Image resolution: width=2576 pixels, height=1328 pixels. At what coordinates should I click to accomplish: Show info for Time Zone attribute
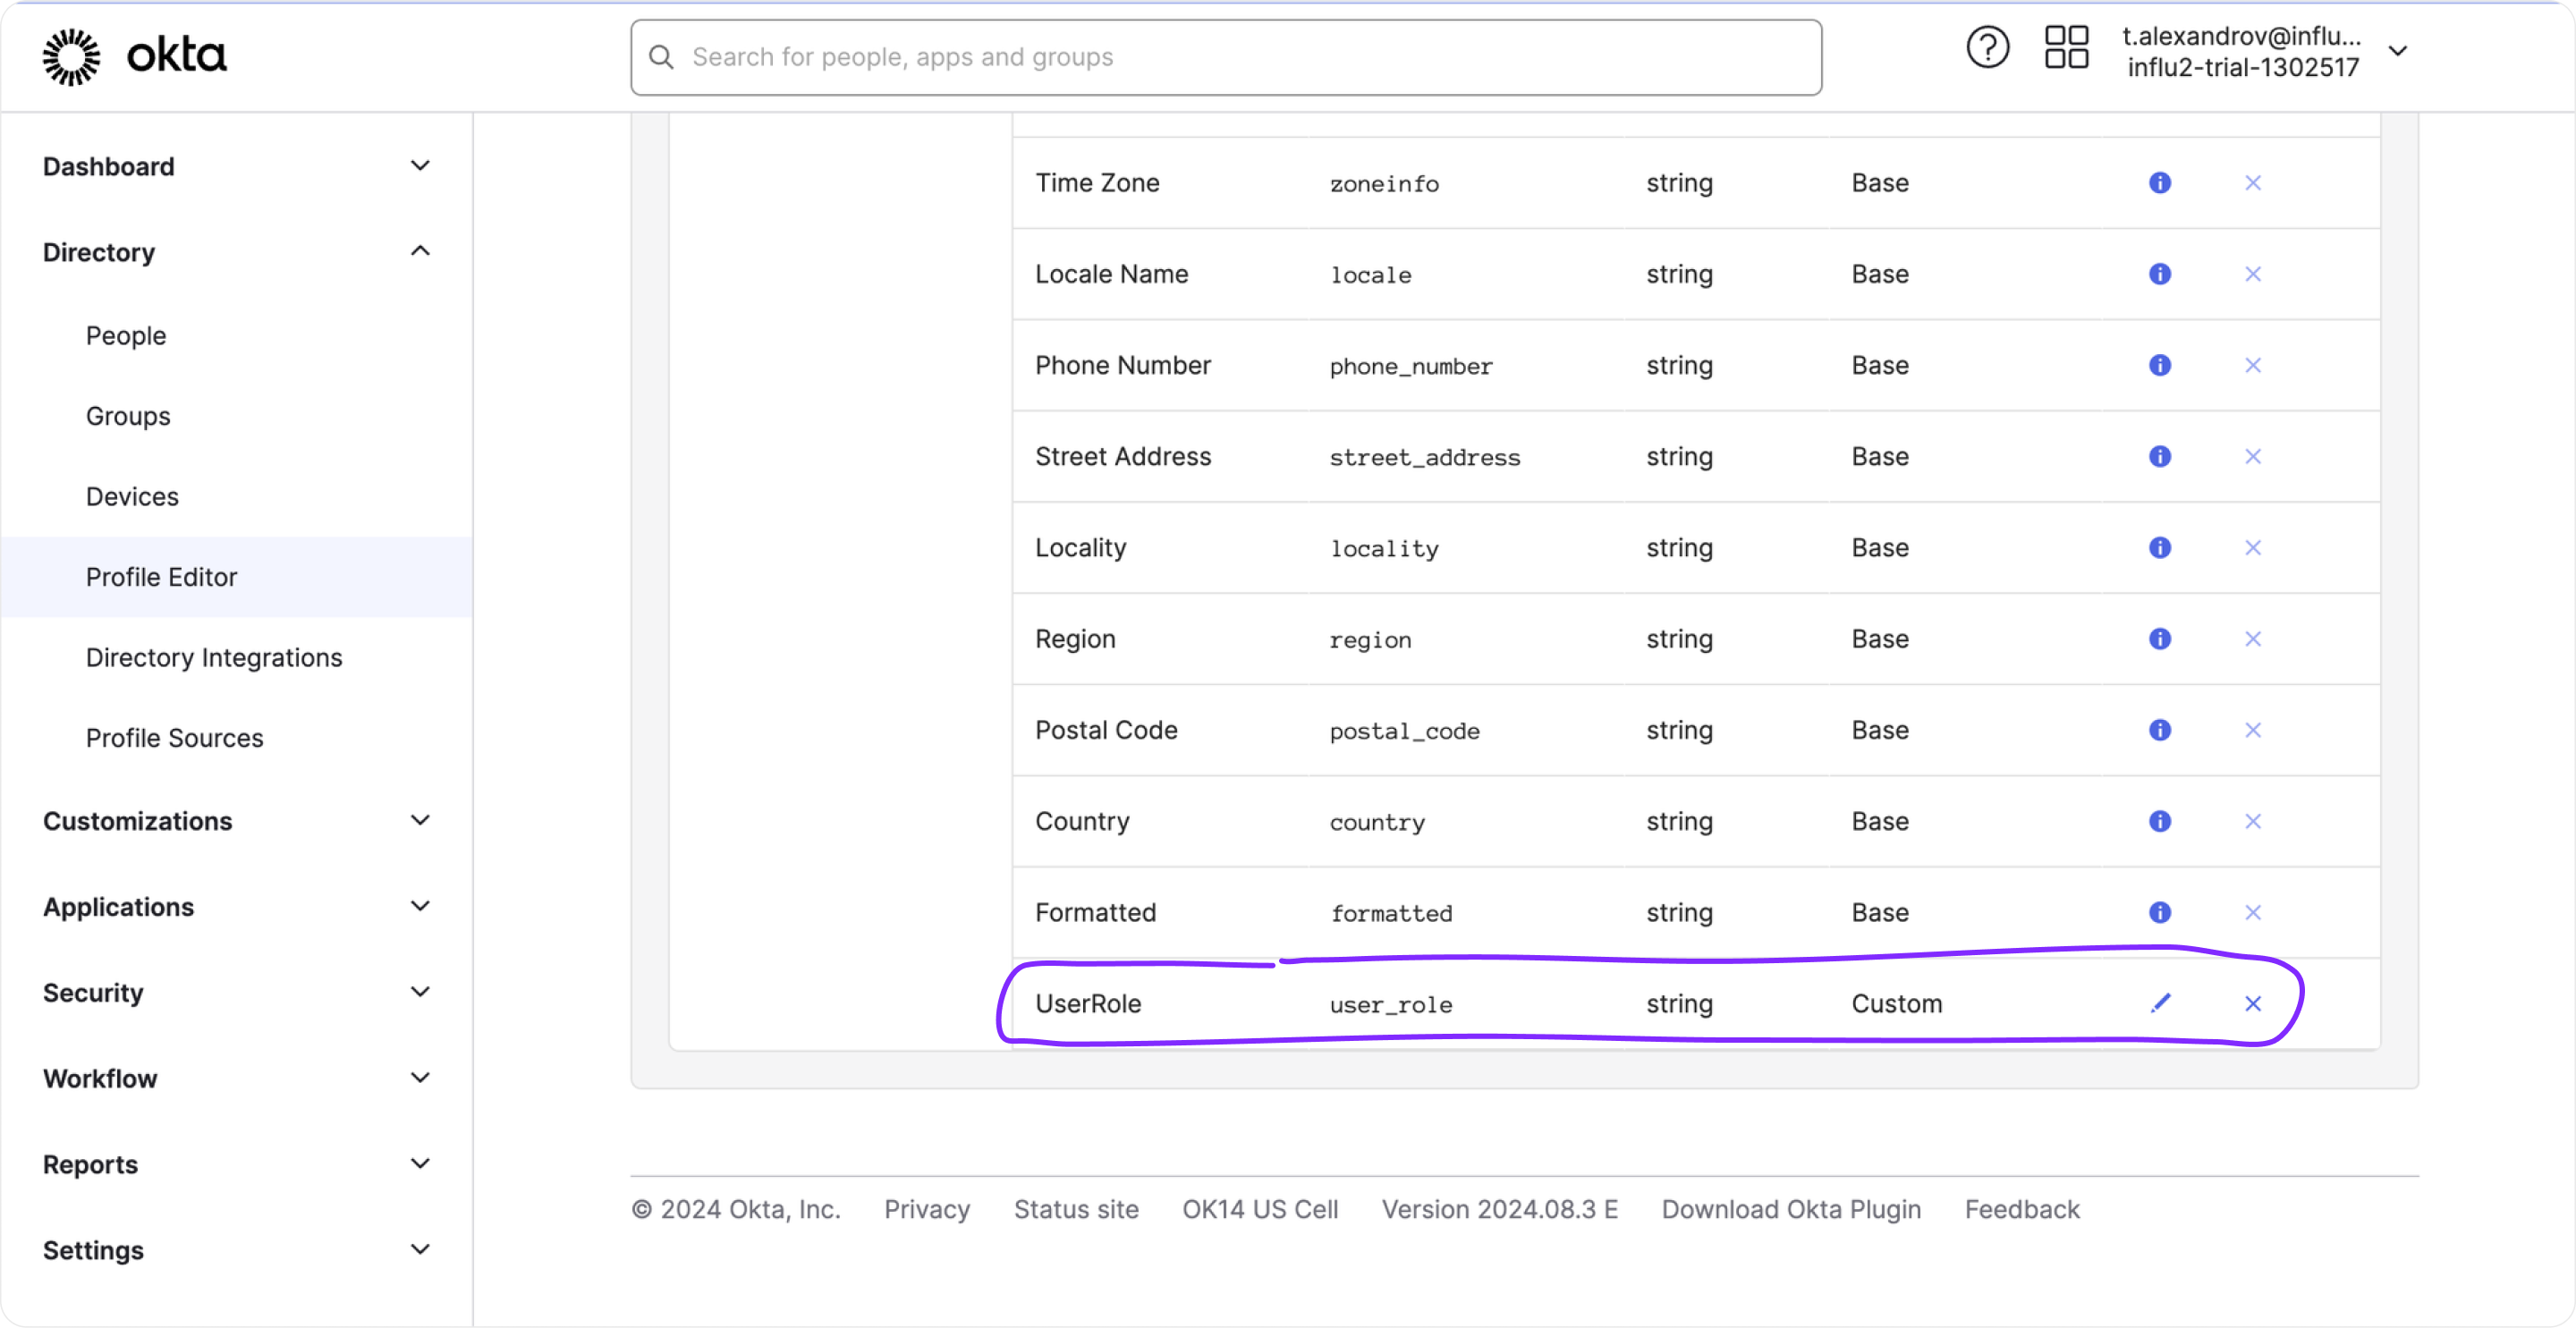click(2160, 183)
